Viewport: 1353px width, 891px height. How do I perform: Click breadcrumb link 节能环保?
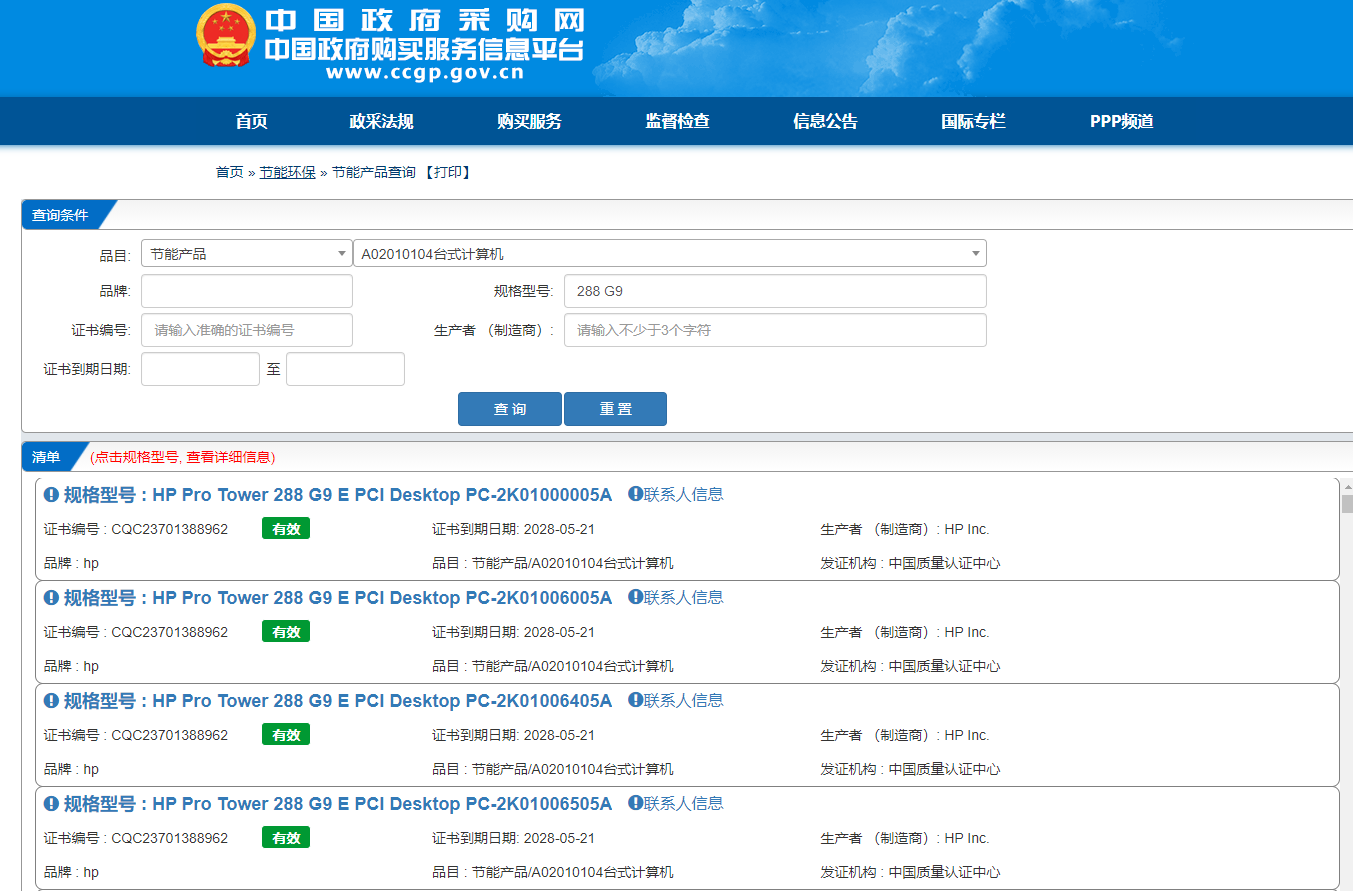point(287,172)
